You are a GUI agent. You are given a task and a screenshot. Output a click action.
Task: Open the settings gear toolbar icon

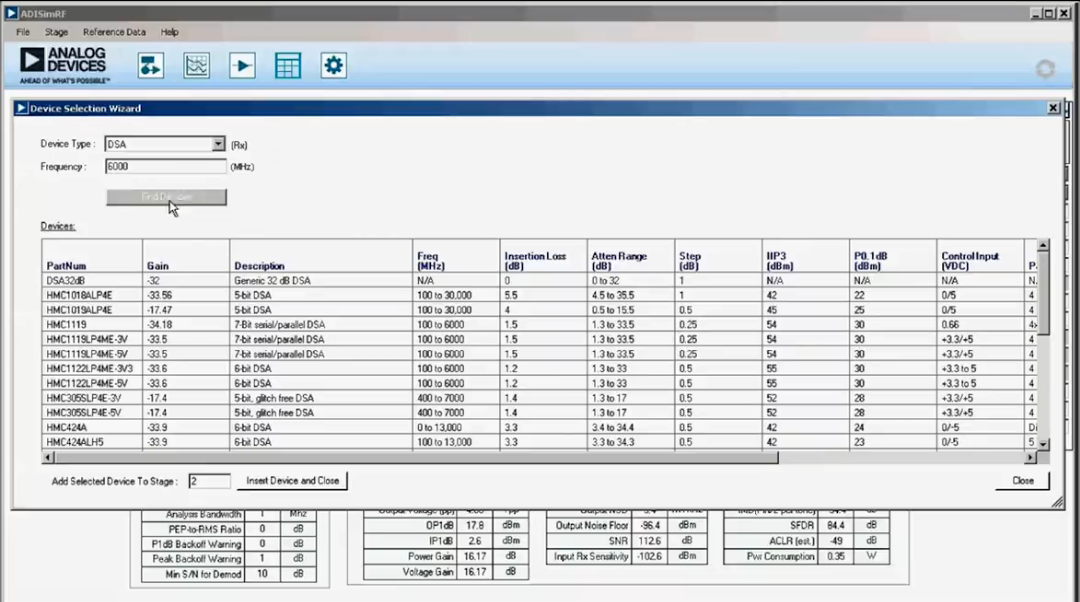coord(333,65)
